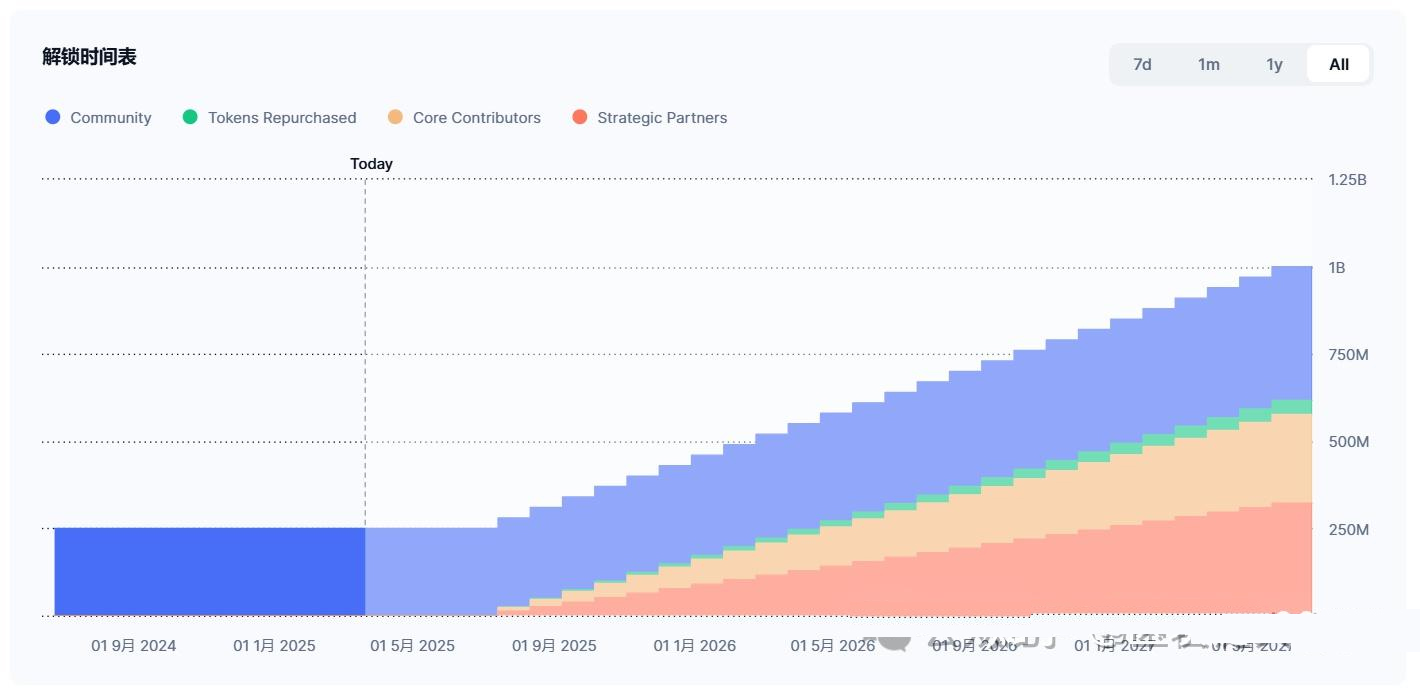1420x688 pixels.
Task: Toggle the Core Contributors legend label
Action: point(476,117)
